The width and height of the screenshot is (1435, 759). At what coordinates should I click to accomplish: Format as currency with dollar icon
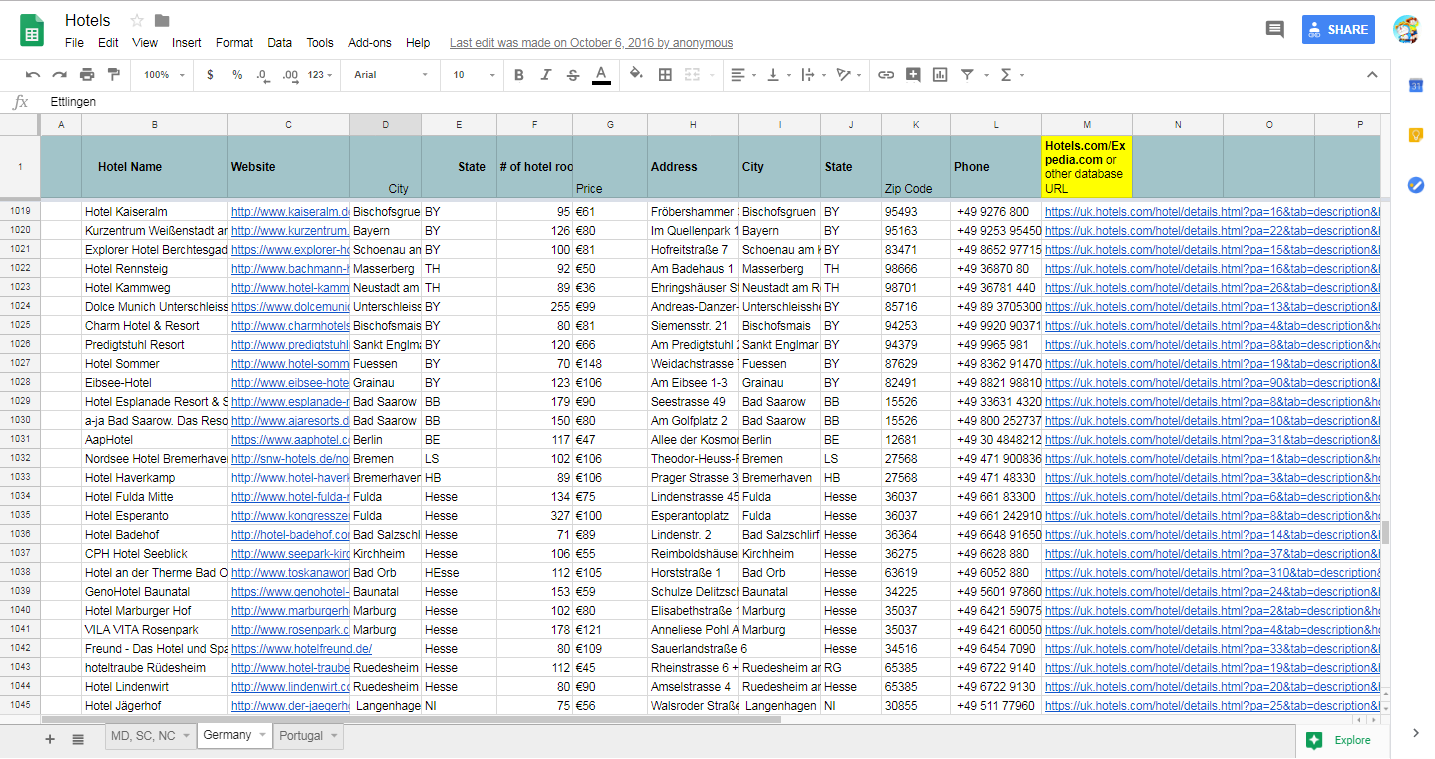click(x=210, y=75)
